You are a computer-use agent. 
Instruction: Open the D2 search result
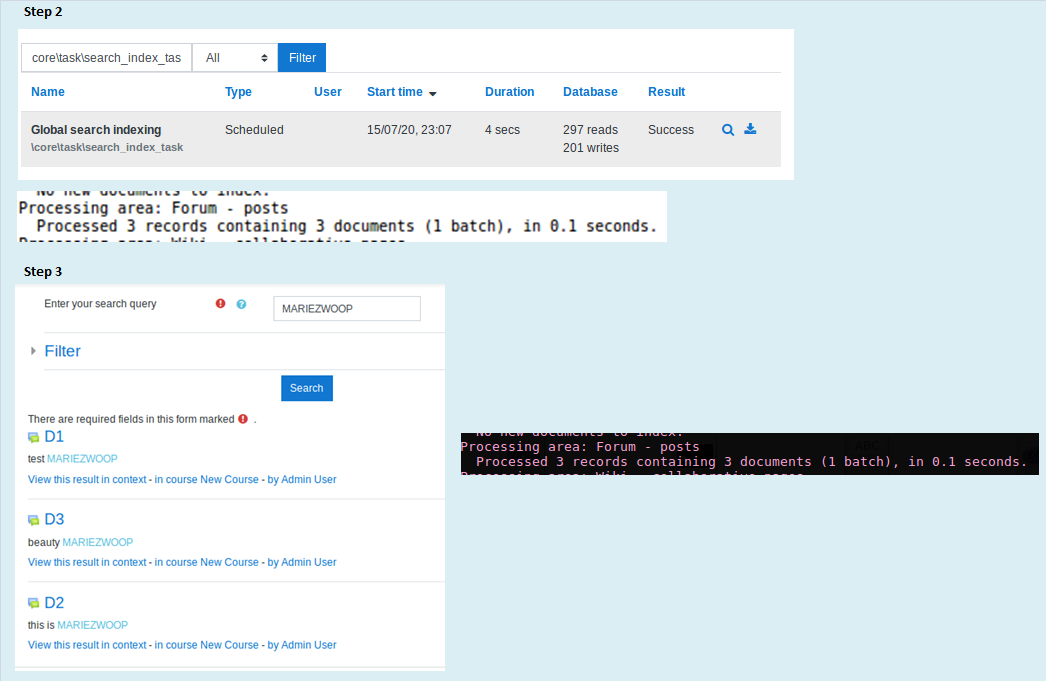[x=54, y=603]
